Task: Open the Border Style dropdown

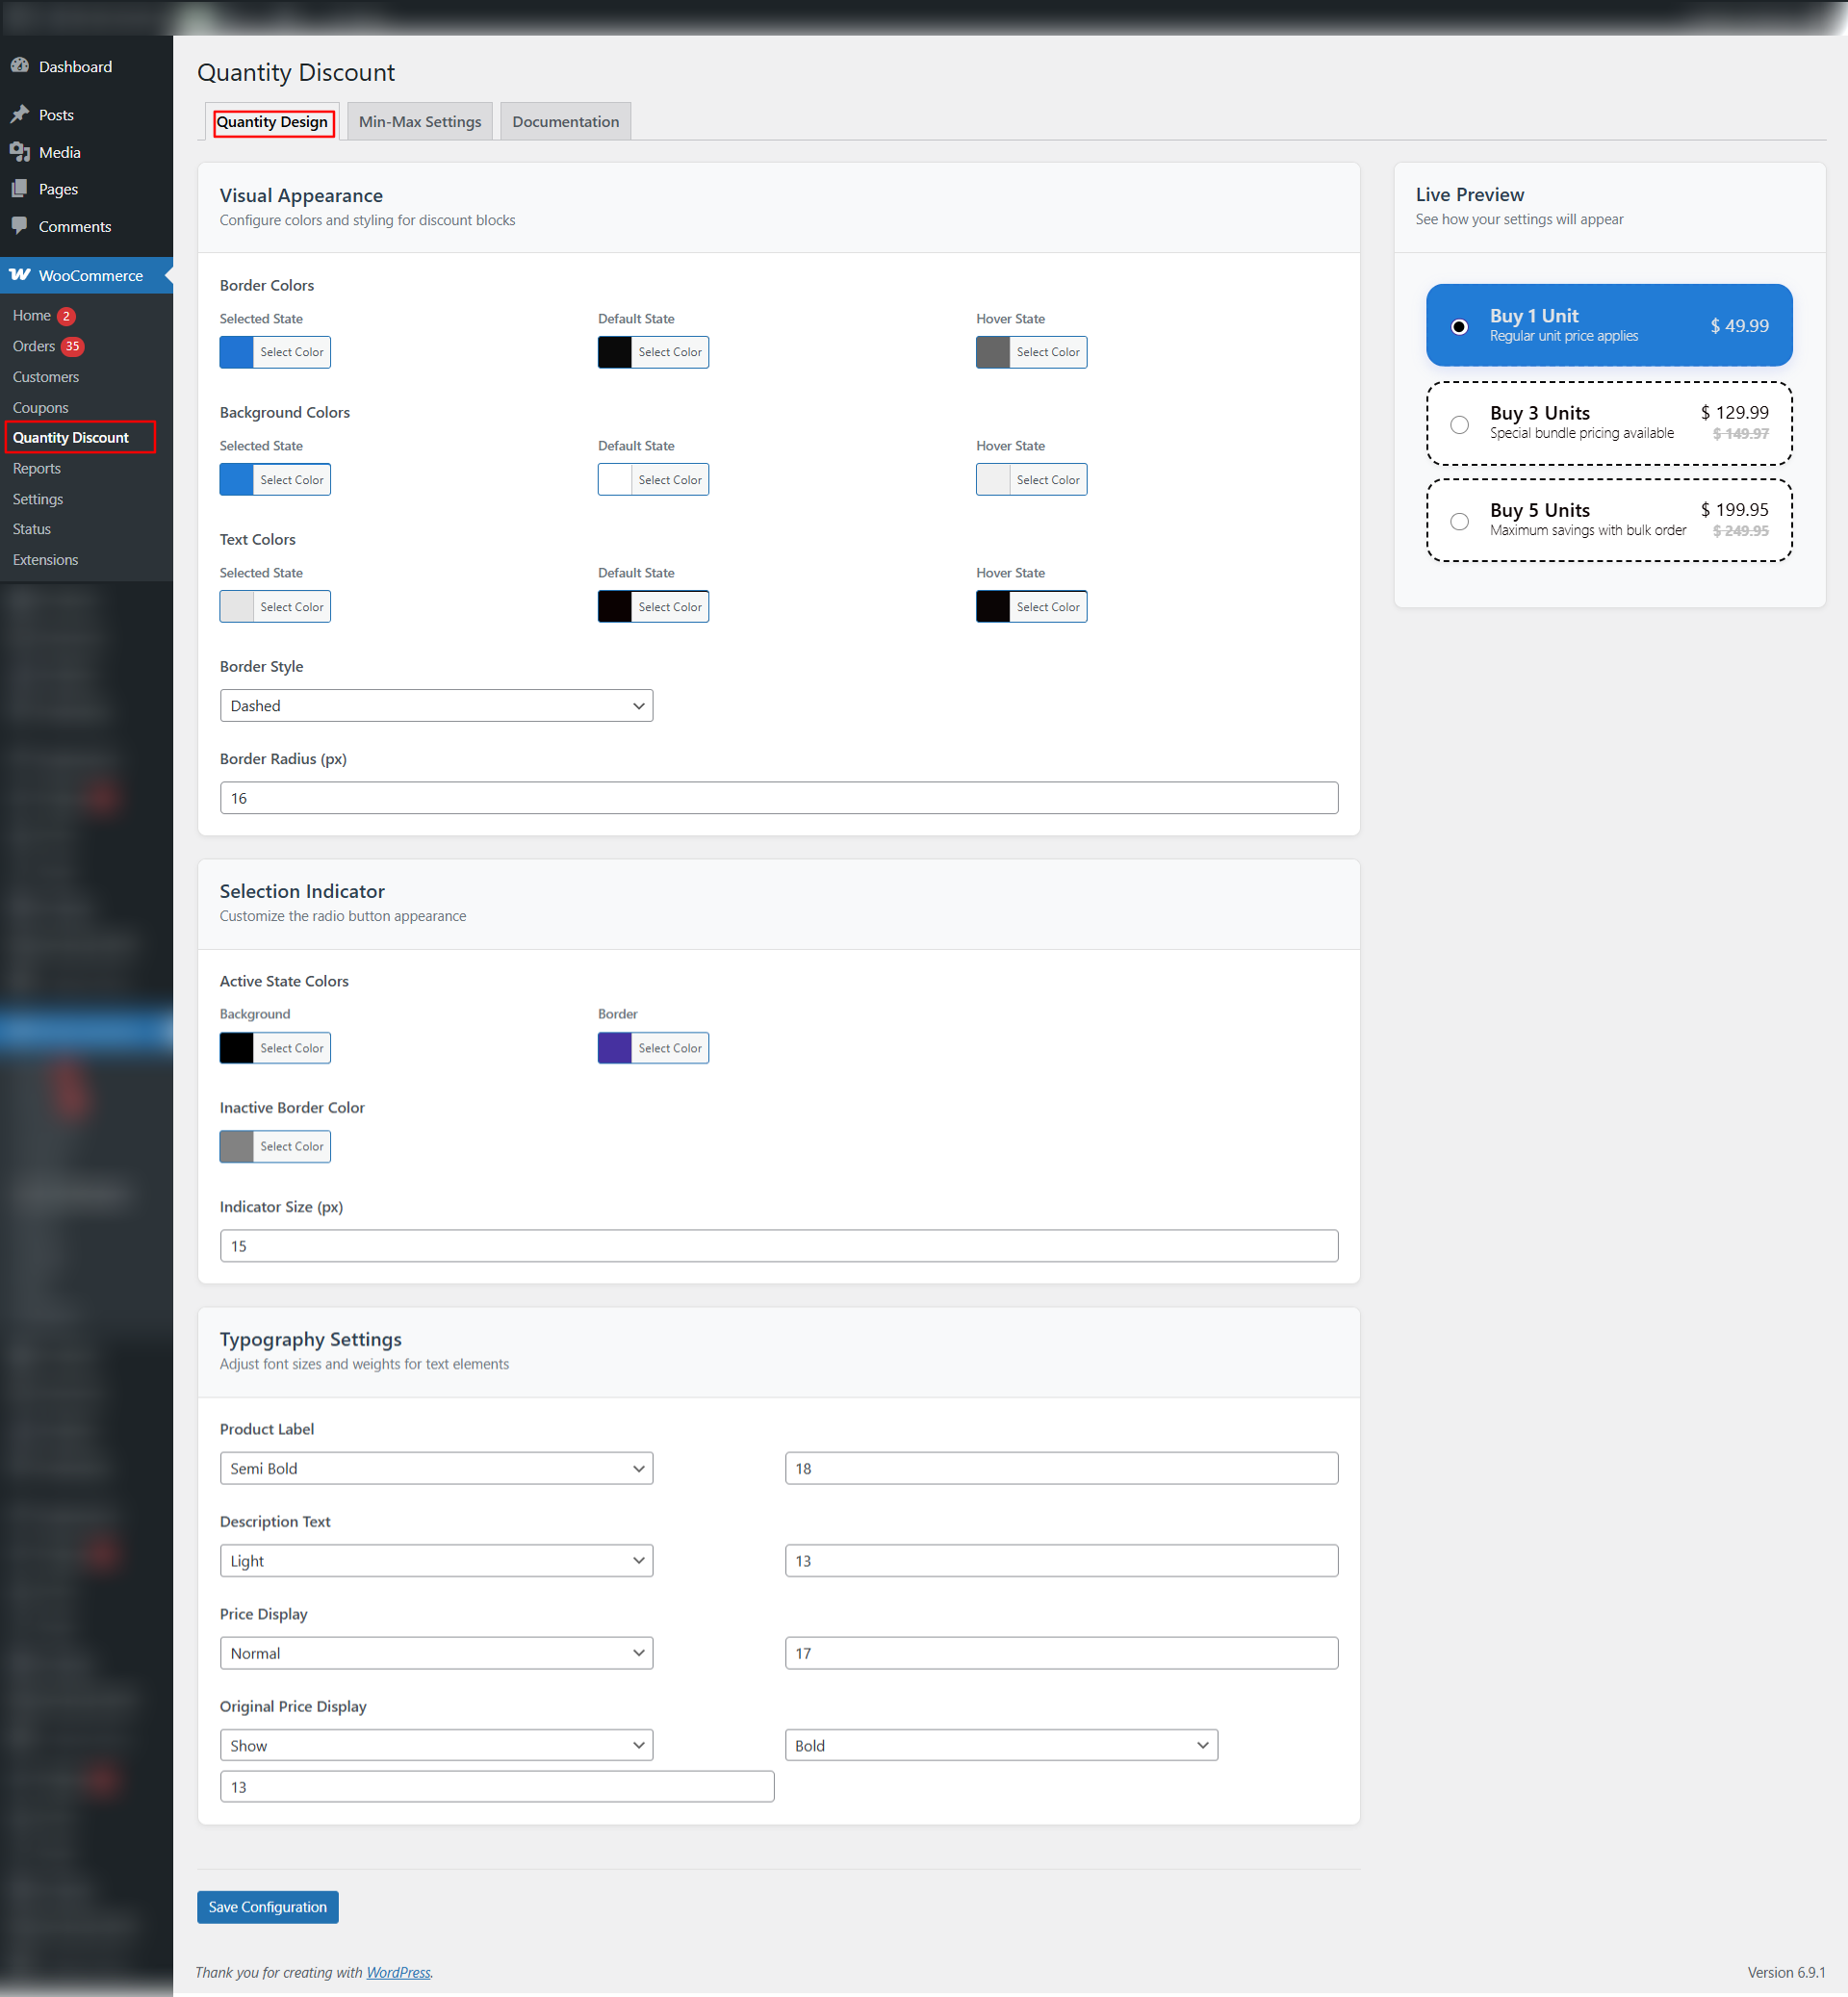Action: coord(436,706)
